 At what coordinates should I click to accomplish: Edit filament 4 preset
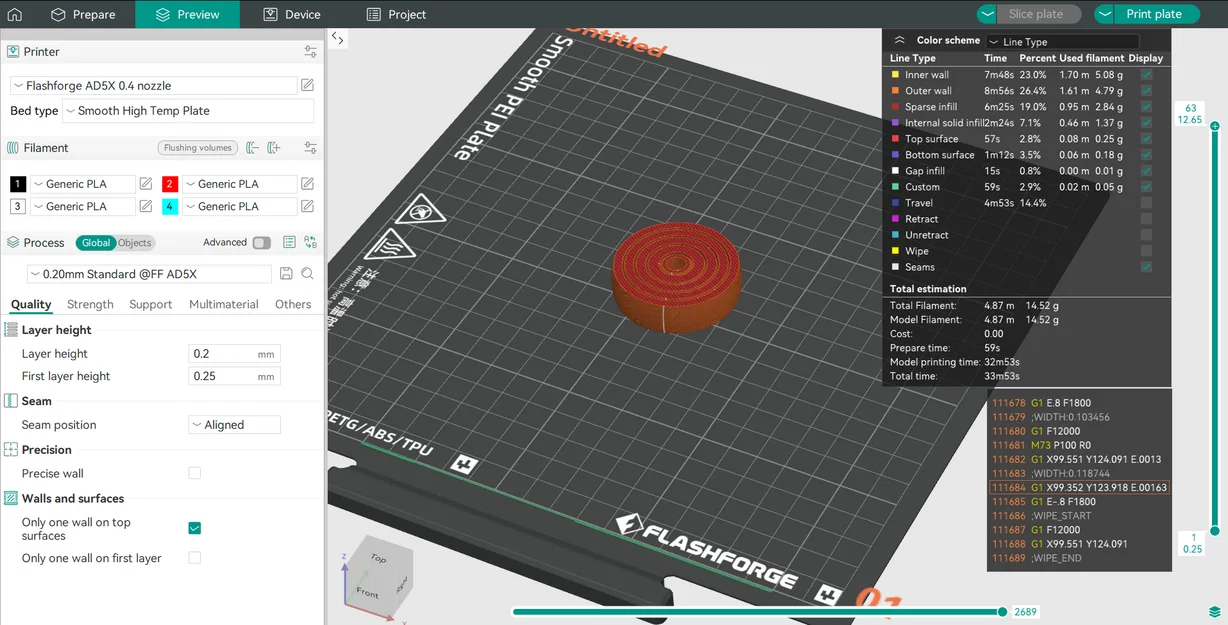(308, 206)
